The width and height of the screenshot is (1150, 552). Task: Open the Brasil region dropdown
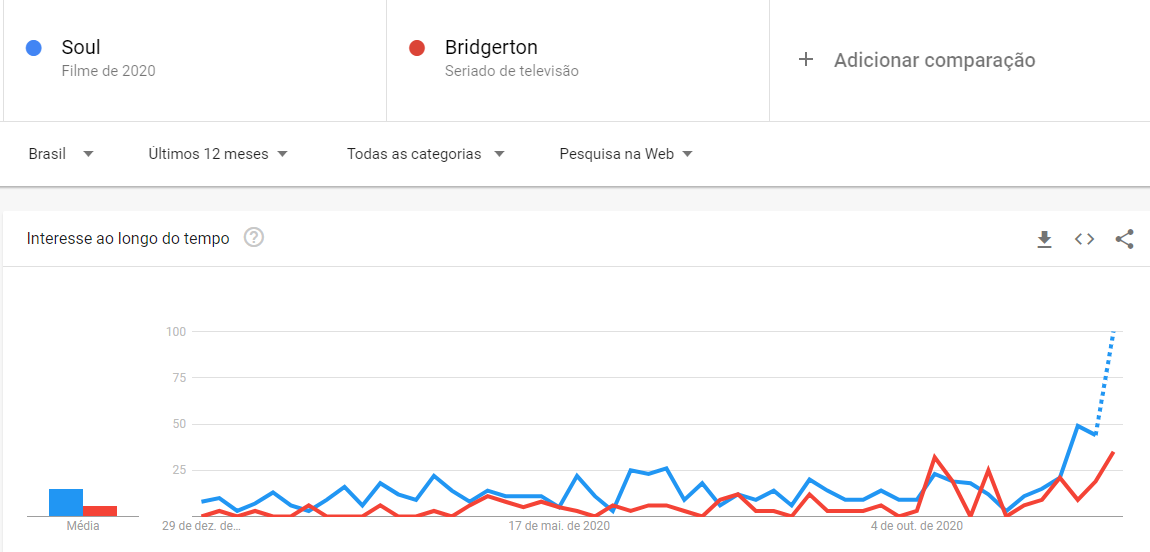coord(61,154)
